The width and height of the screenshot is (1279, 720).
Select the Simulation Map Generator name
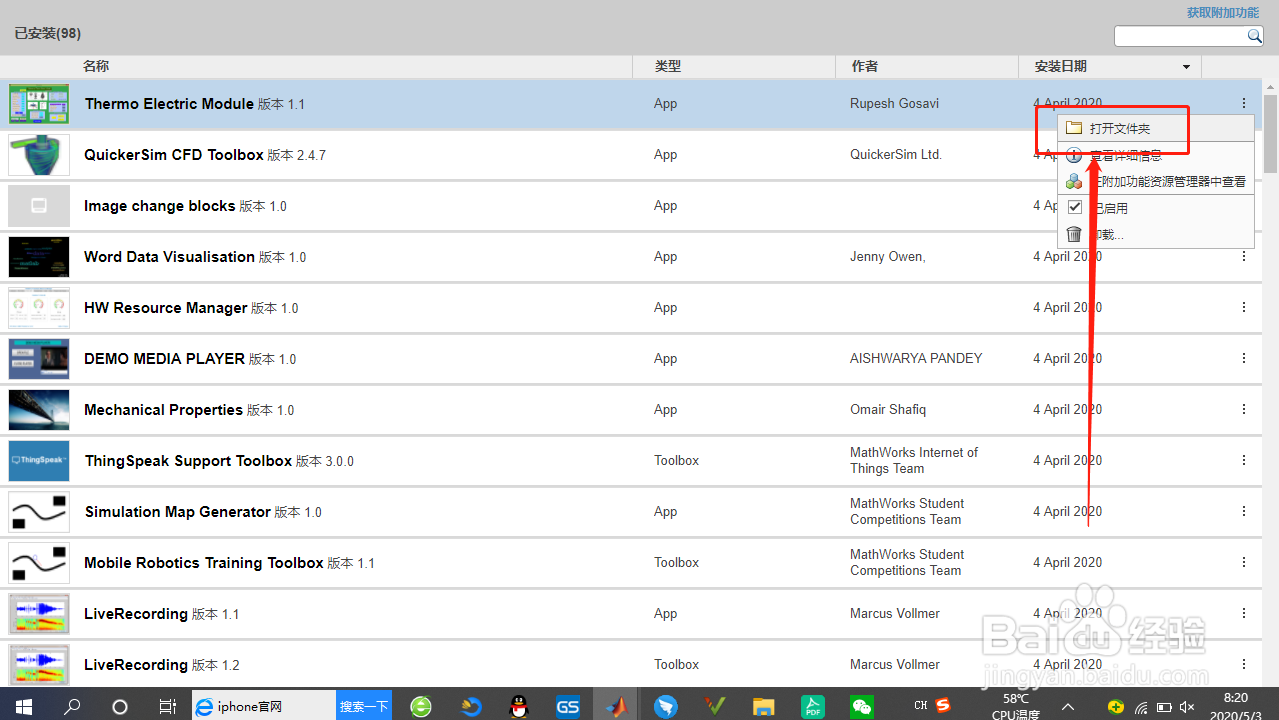178,512
